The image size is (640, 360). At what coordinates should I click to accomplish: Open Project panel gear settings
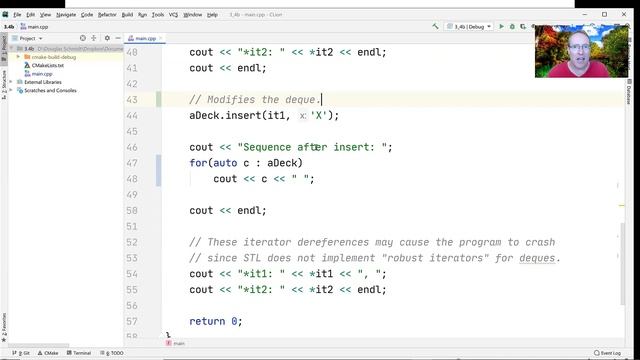107,38
